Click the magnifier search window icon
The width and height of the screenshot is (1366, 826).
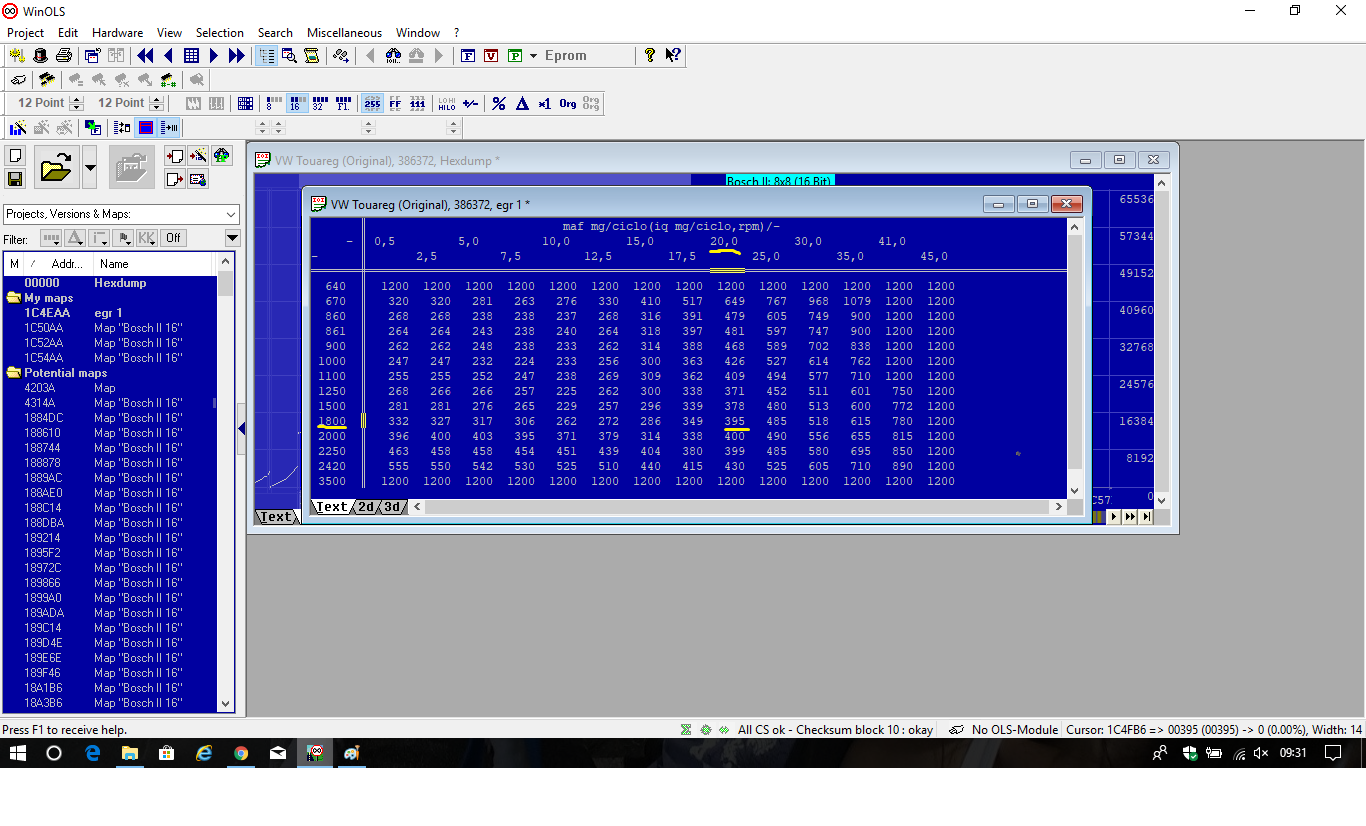tap(289, 56)
